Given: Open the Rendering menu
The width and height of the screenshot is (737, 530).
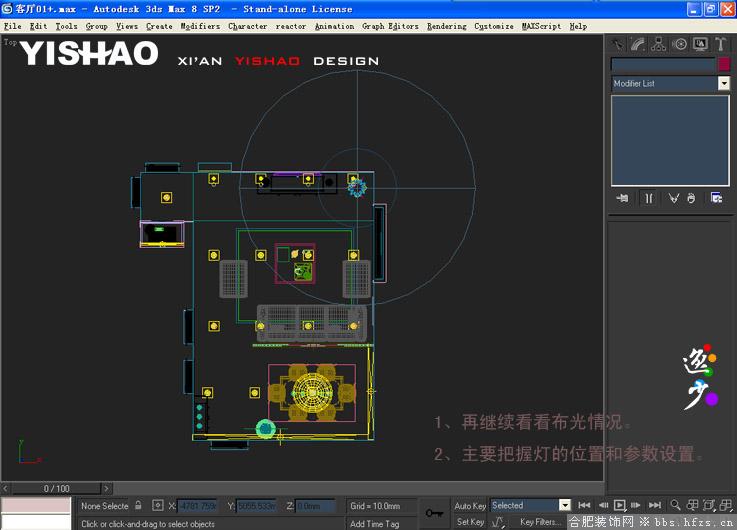Looking at the screenshot, I should [x=447, y=26].
